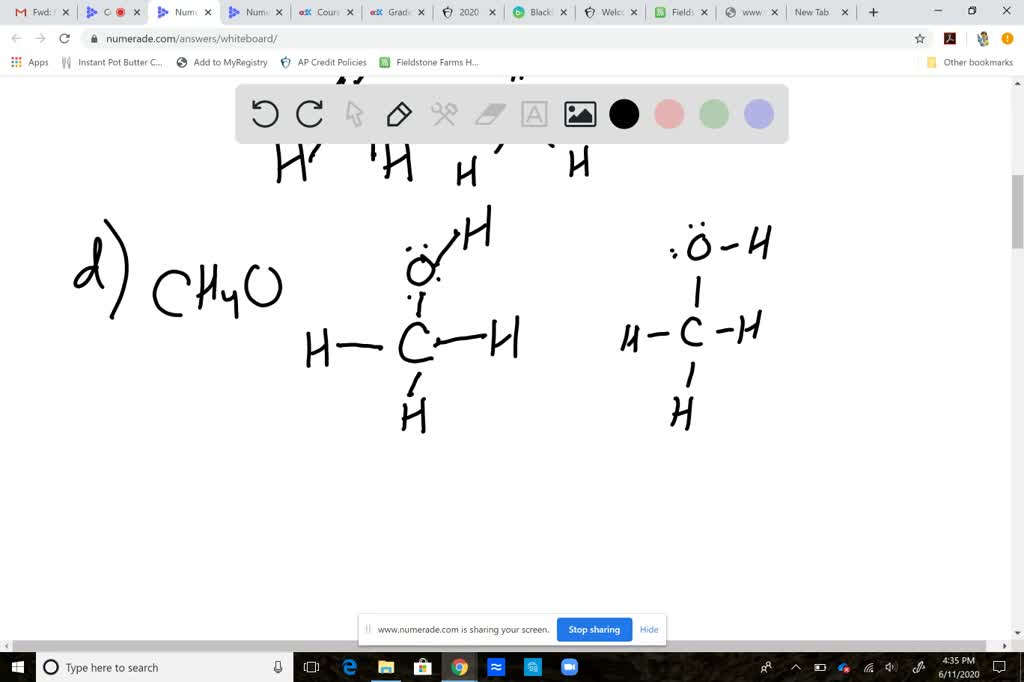Screen dimensions: 1024x682
Task: Click the Redo arrow on the whiteboard toolbar
Action: click(309, 114)
